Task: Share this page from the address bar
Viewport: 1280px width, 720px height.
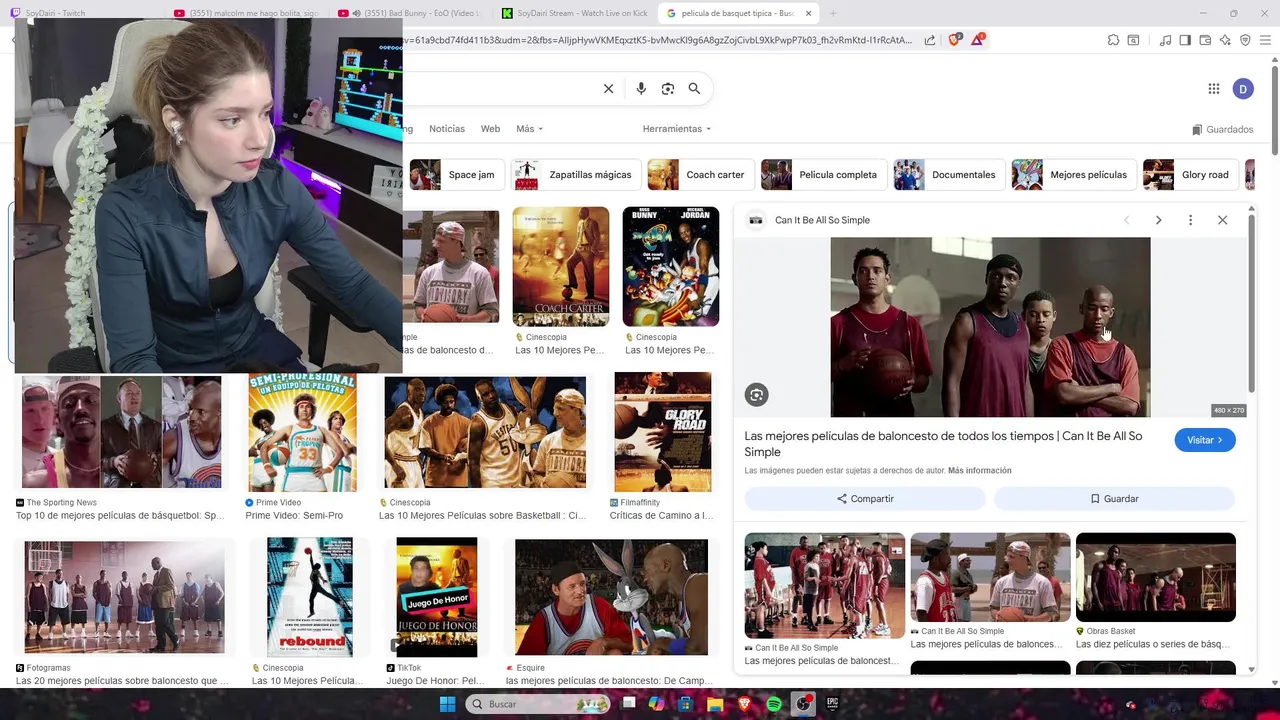Action: coord(930,40)
